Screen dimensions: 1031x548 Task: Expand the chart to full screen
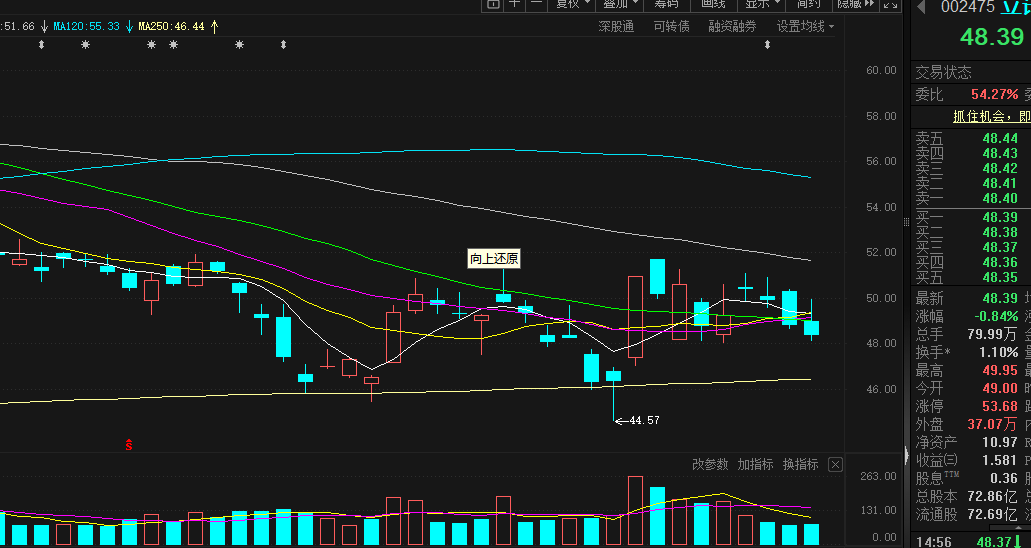(x=890, y=4)
